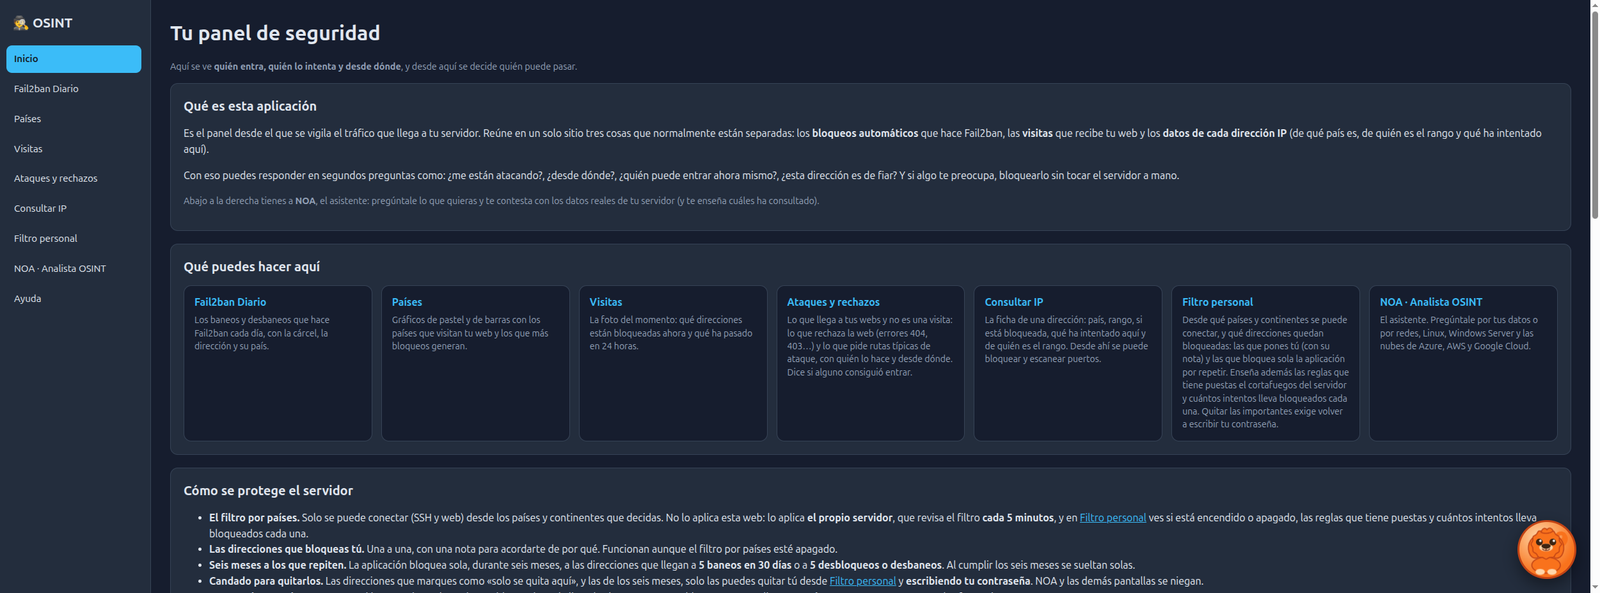The height and width of the screenshot is (593, 1600).
Task: Follow Filtro personal link in Candado para quitarlos bullet
Action: click(862, 581)
